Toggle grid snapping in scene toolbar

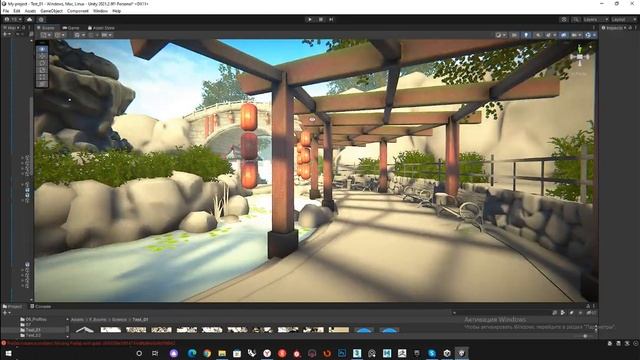coord(91,35)
